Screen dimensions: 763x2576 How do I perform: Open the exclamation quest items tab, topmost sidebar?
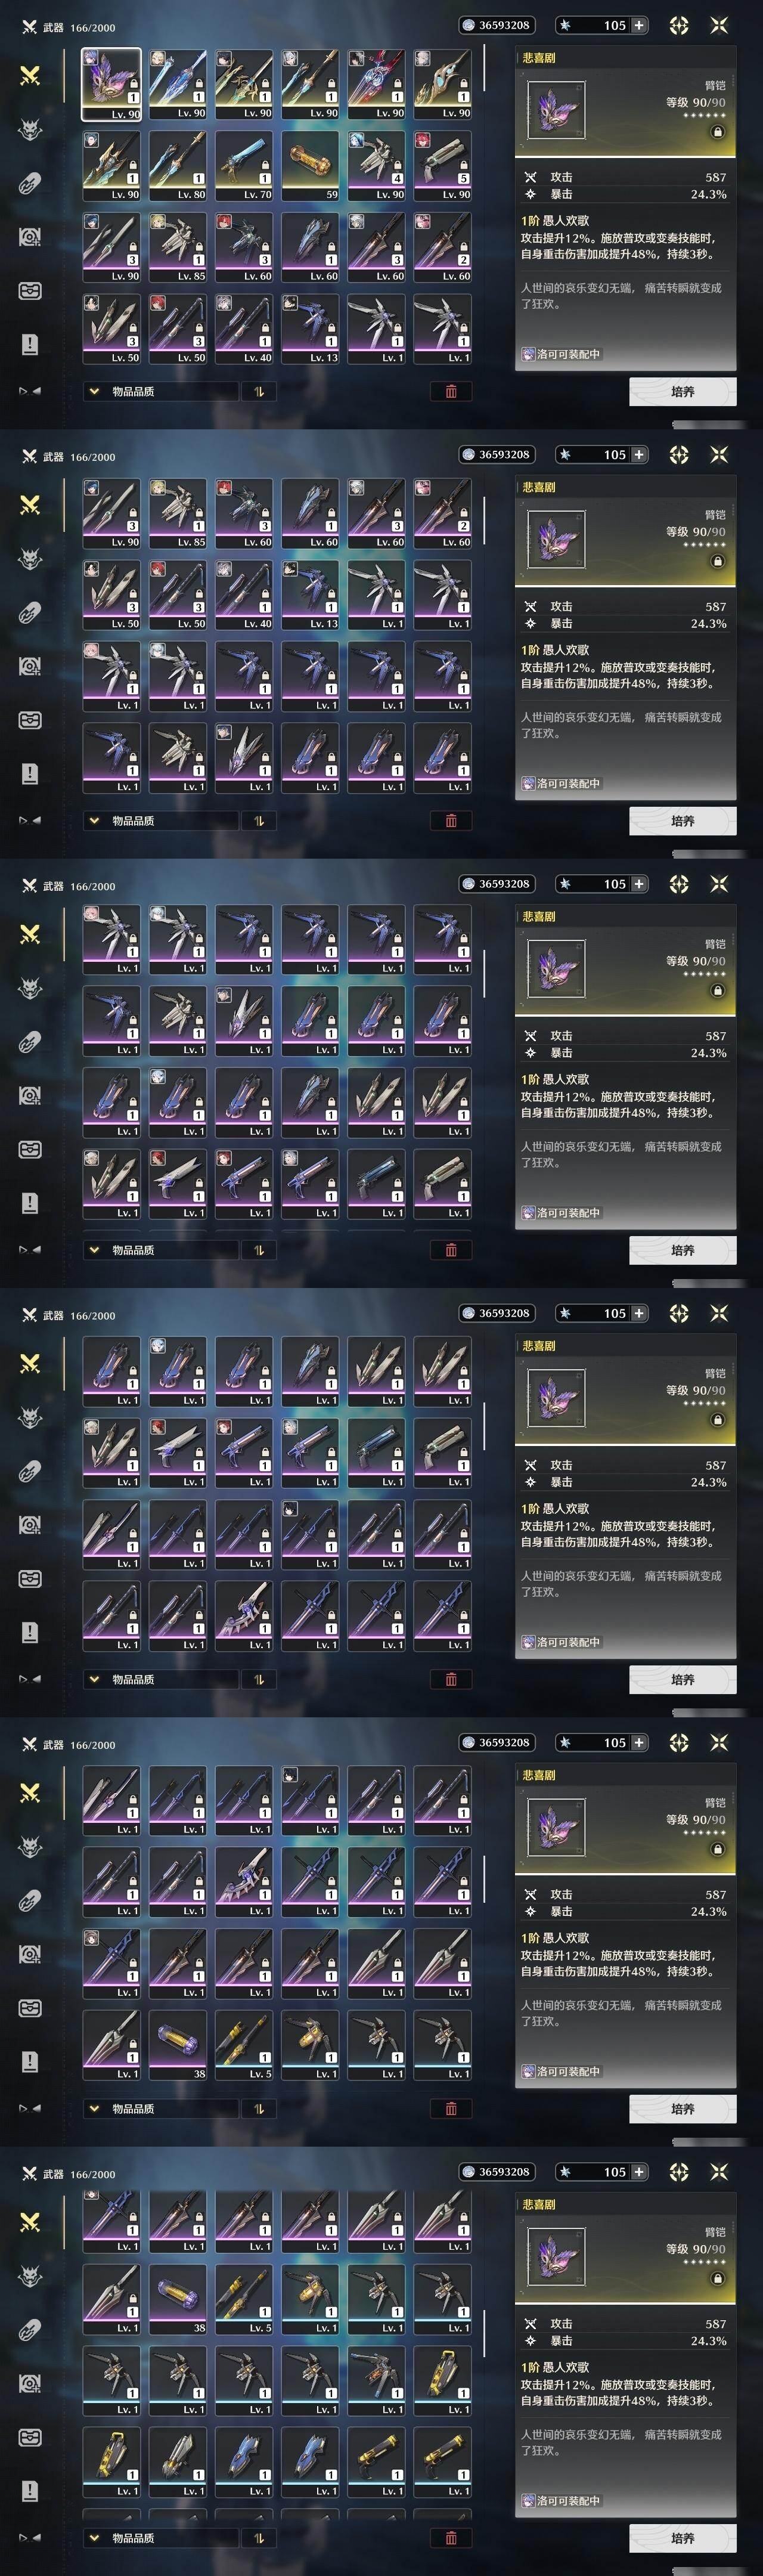tap(30, 344)
